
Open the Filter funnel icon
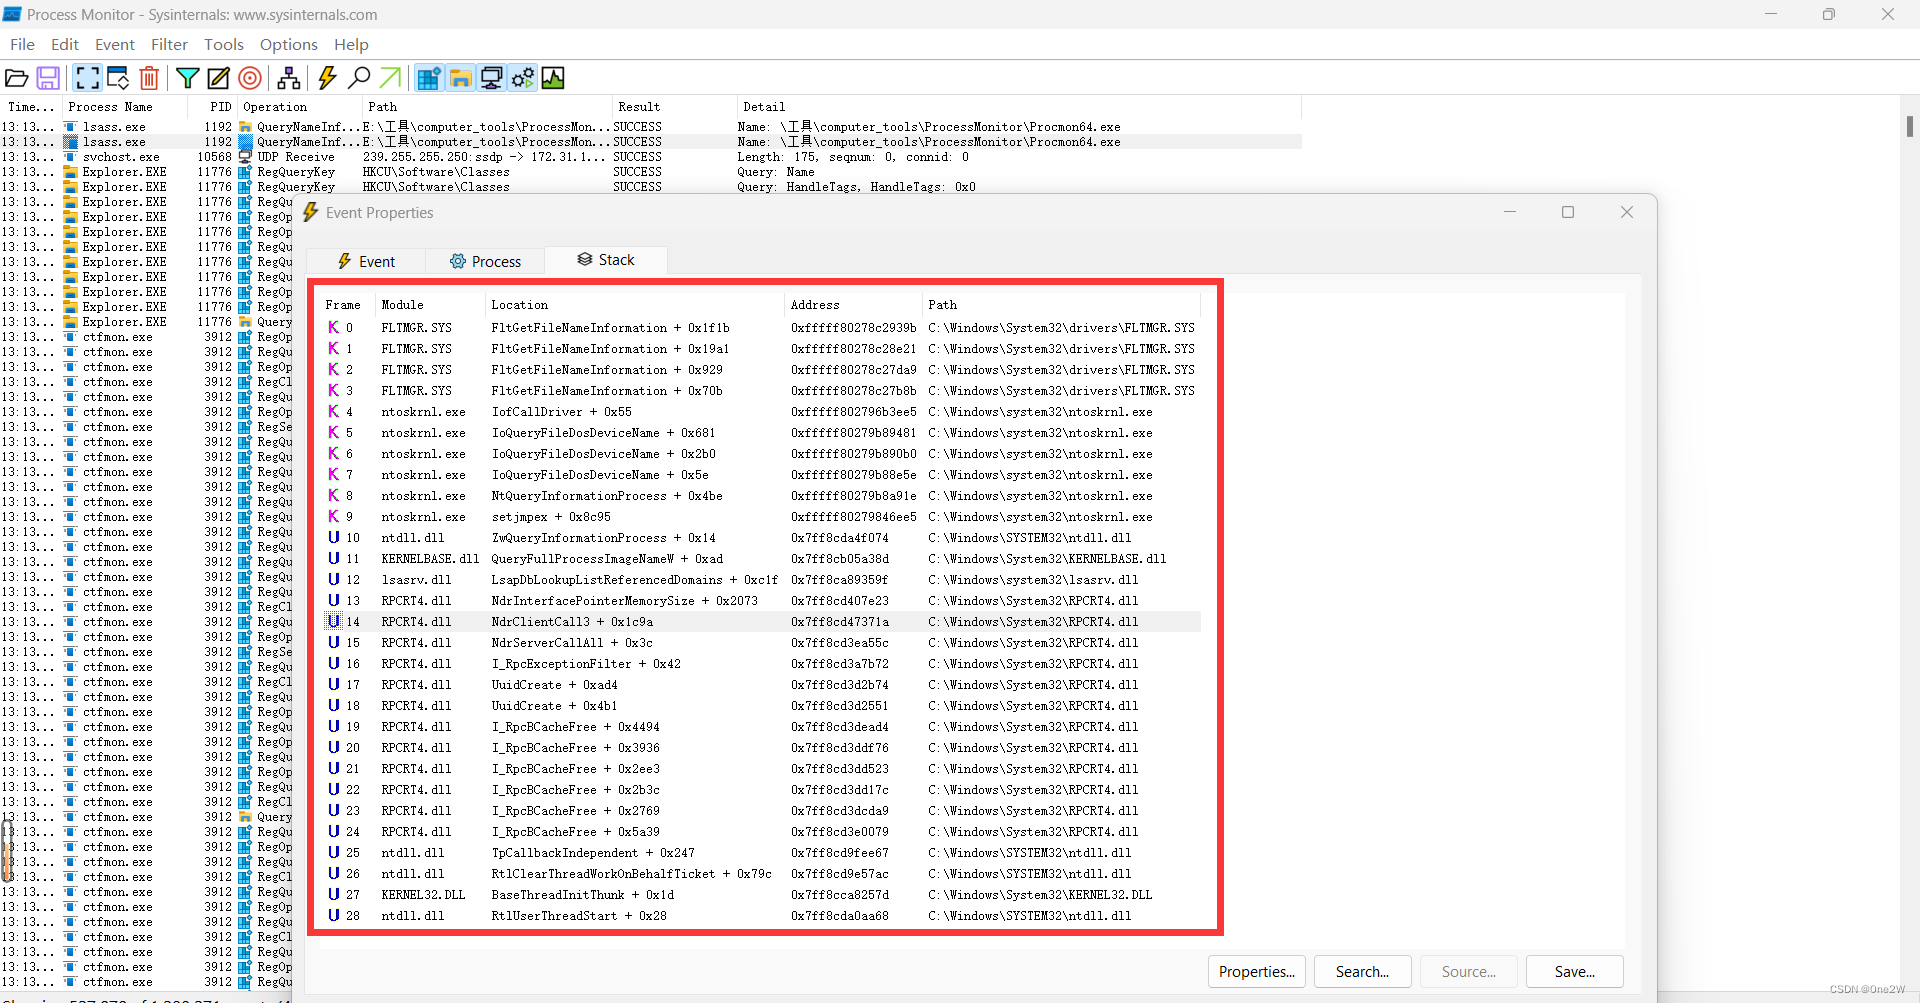[187, 78]
